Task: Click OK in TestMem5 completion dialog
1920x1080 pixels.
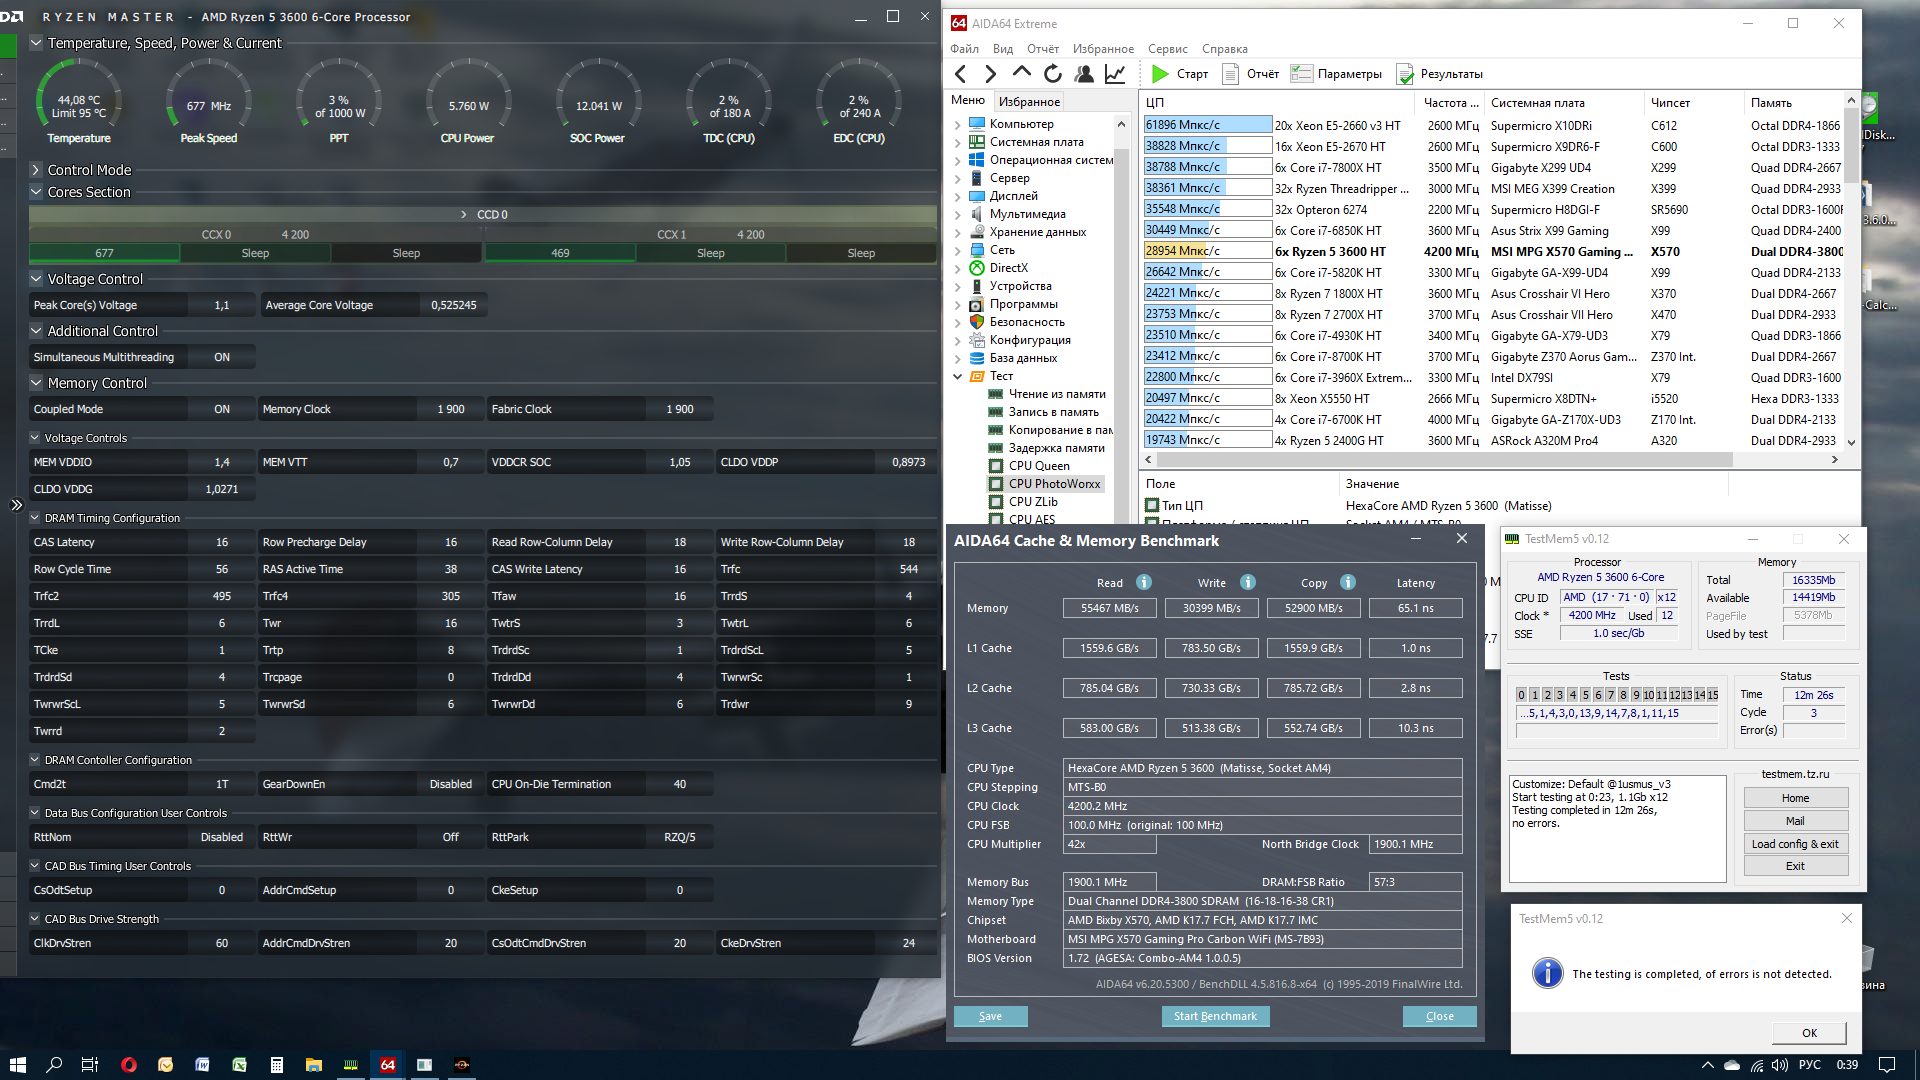Action: pos(1808,1033)
